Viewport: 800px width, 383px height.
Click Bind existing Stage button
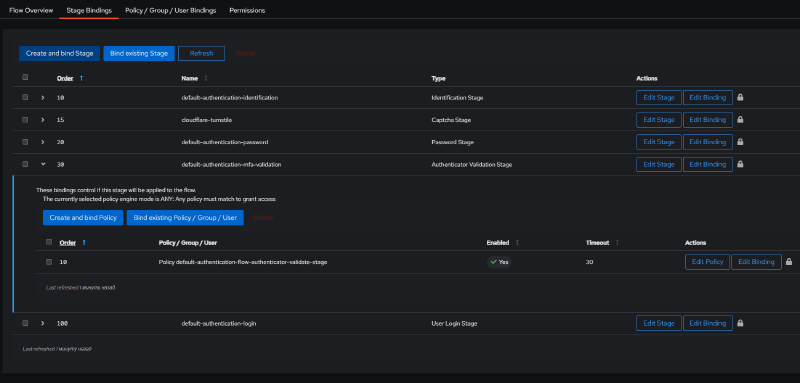coord(139,54)
